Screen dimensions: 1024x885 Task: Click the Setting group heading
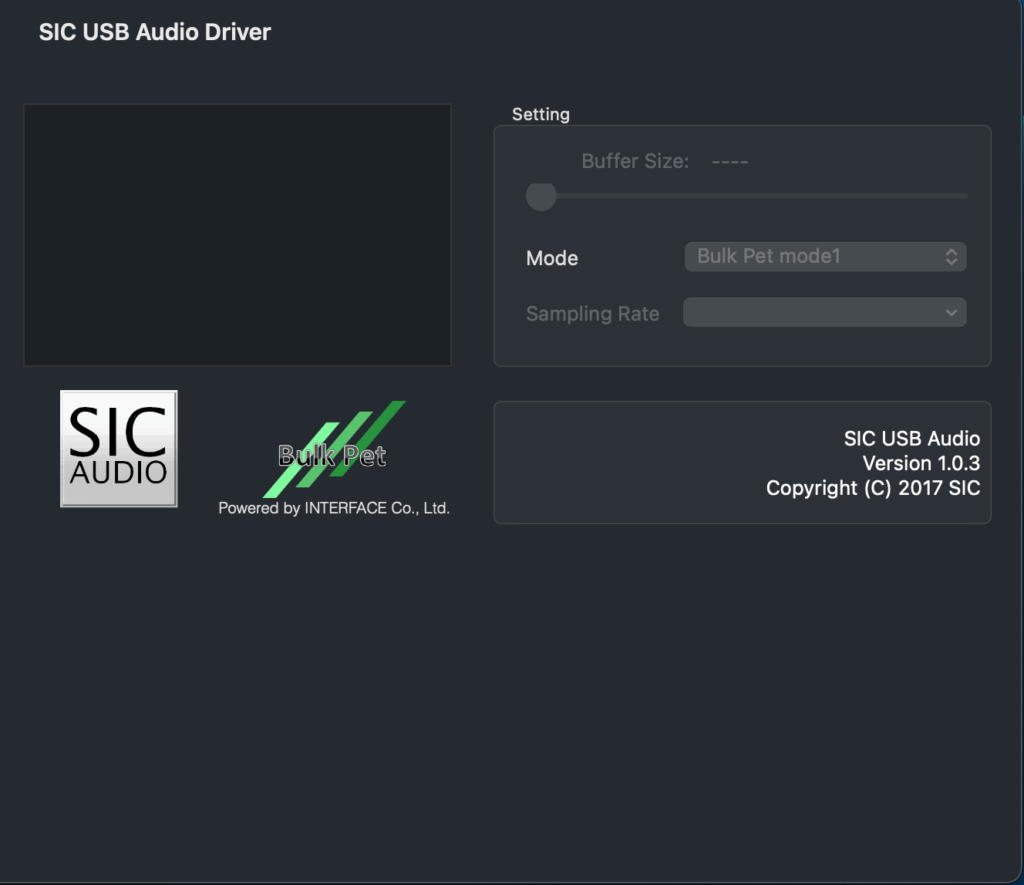(540, 114)
